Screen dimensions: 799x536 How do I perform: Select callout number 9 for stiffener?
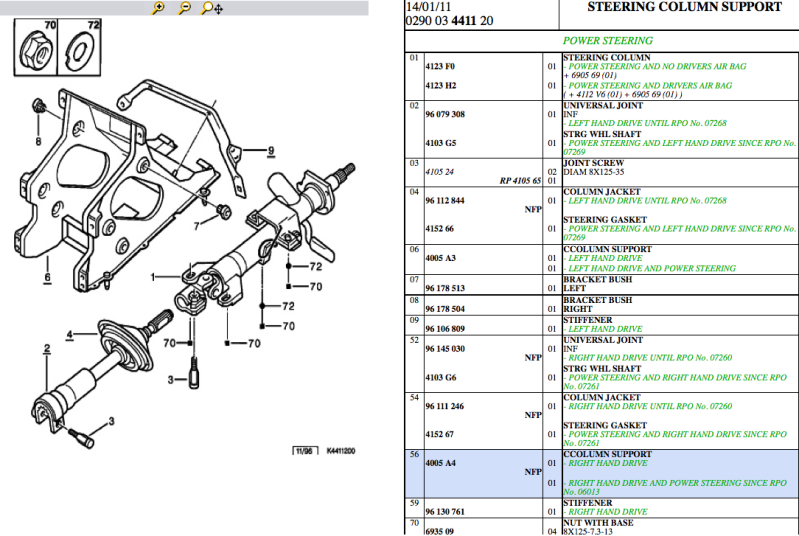(271, 150)
